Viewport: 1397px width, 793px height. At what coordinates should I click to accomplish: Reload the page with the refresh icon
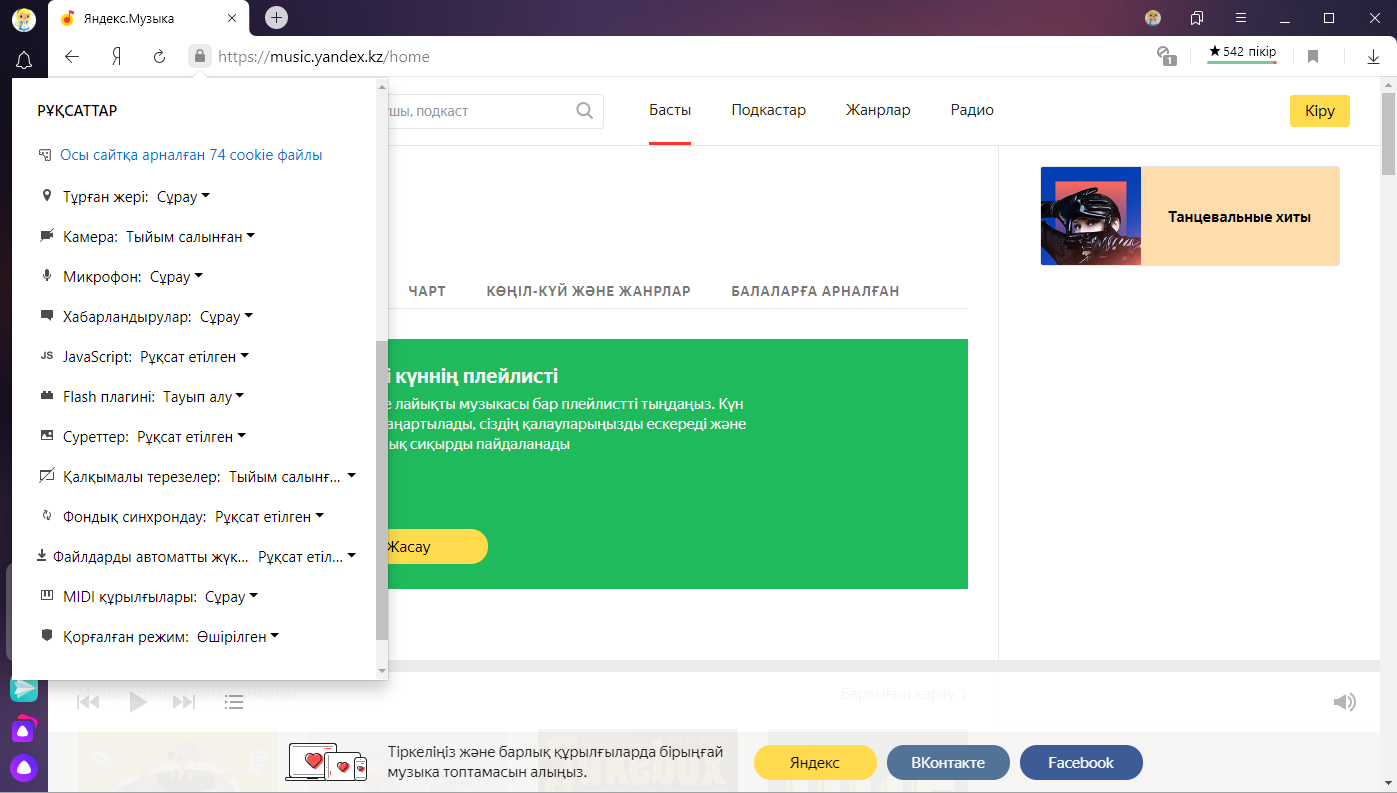pyautogui.click(x=159, y=57)
